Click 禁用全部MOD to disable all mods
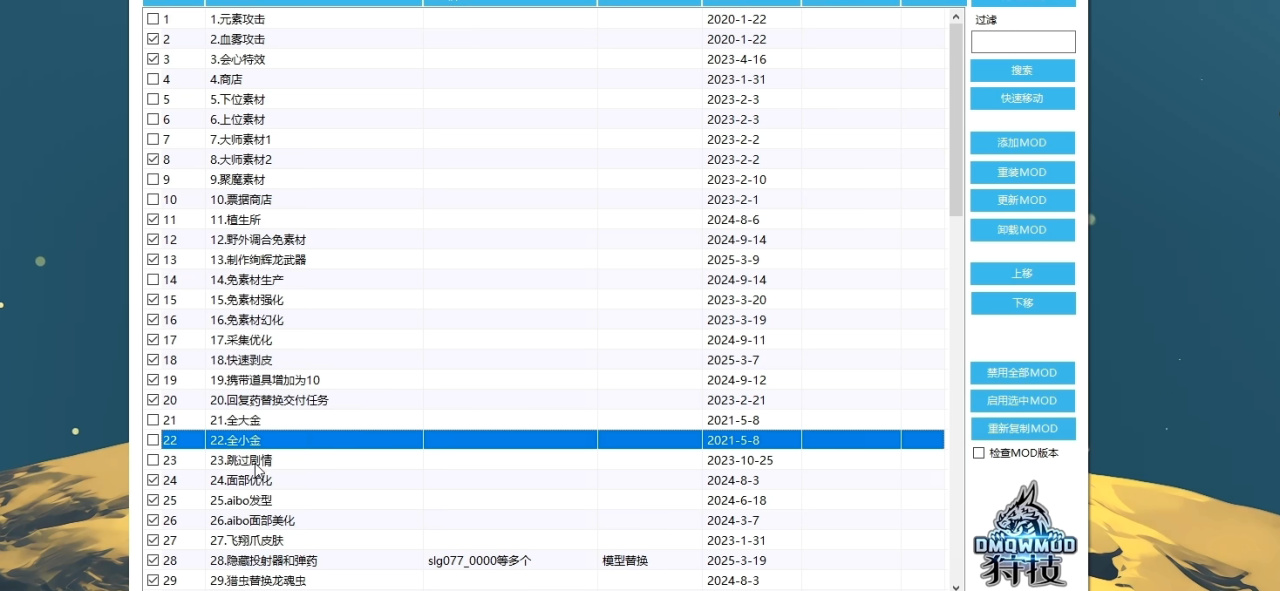This screenshot has width=1280, height=591. pyautogui.click(x=1022, y=373)
